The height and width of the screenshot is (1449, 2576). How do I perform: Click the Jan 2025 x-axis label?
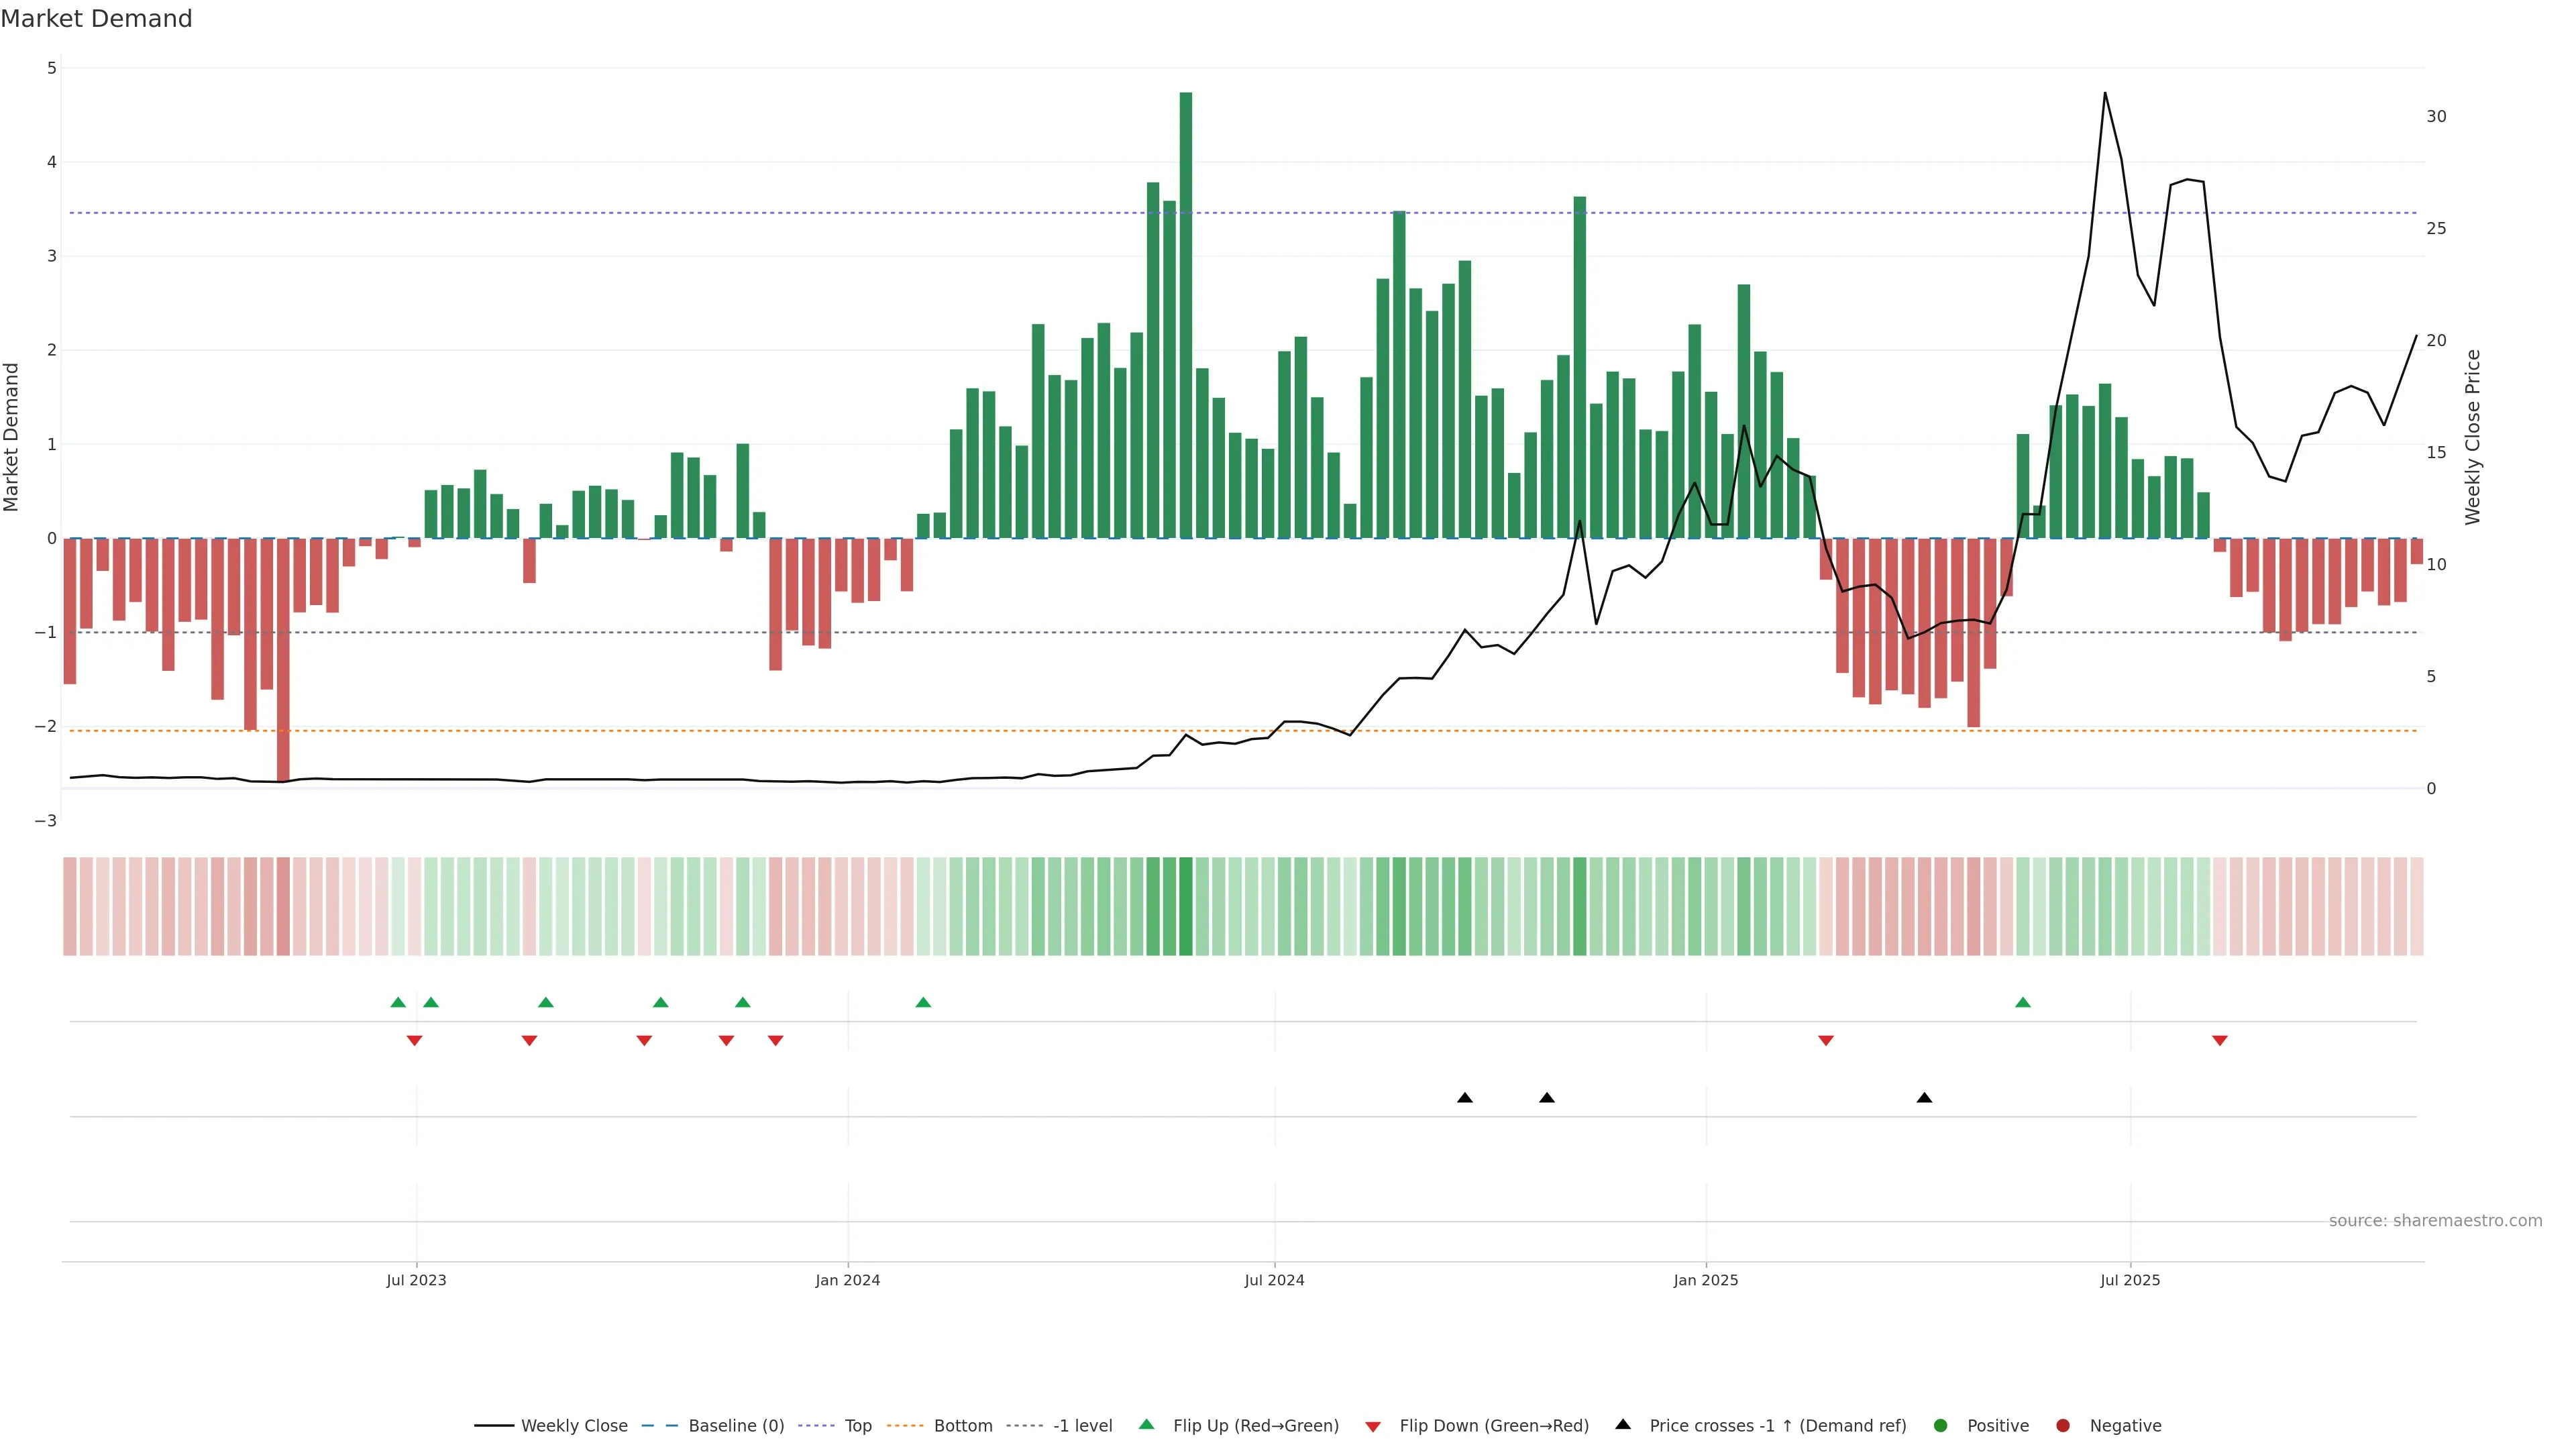click(1705, 1280)
